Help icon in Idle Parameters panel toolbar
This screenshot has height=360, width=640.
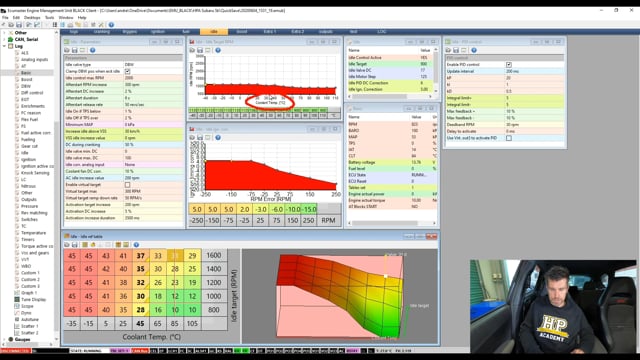pyautogui.click(x=93, y=50)
